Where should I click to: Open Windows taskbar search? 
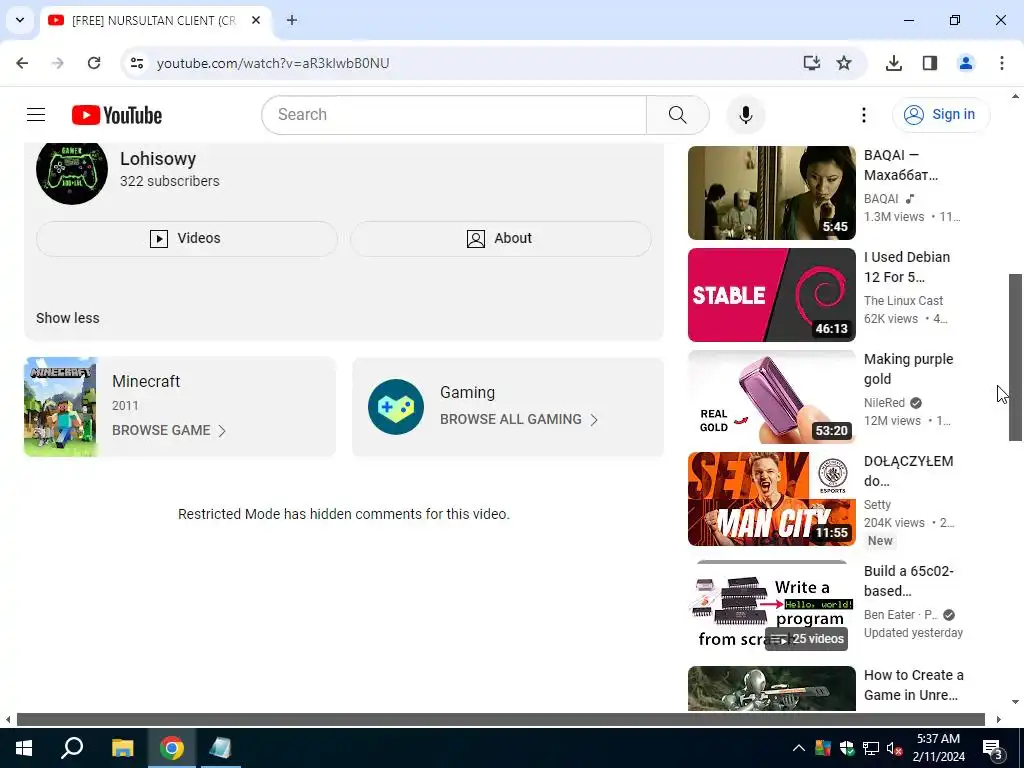point(72,748)
